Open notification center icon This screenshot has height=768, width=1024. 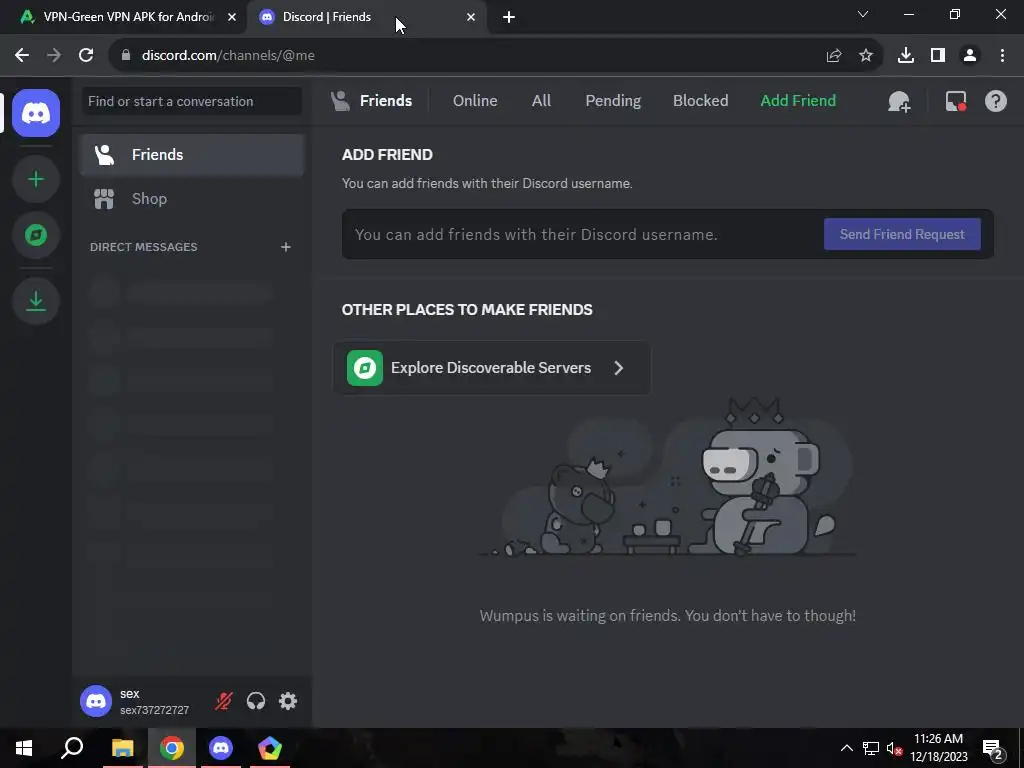tap(993, 748)
